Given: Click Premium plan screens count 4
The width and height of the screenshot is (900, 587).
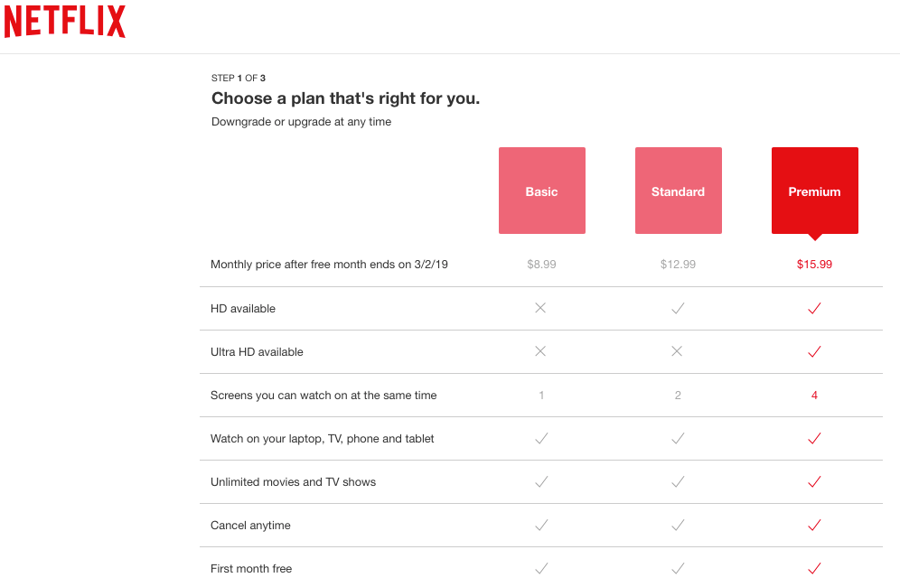Looking at the screenshot, I should [814, 395].
